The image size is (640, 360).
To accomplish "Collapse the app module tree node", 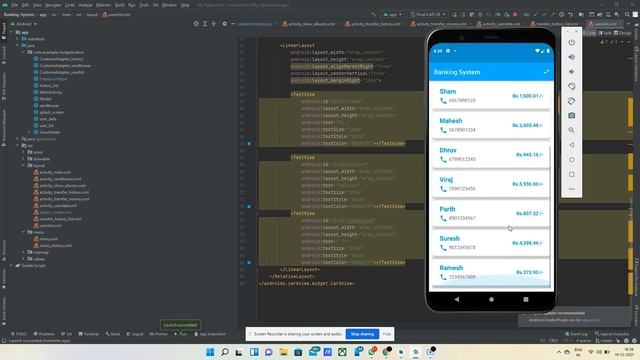I will pyautogui.click(x=12, y=32).
